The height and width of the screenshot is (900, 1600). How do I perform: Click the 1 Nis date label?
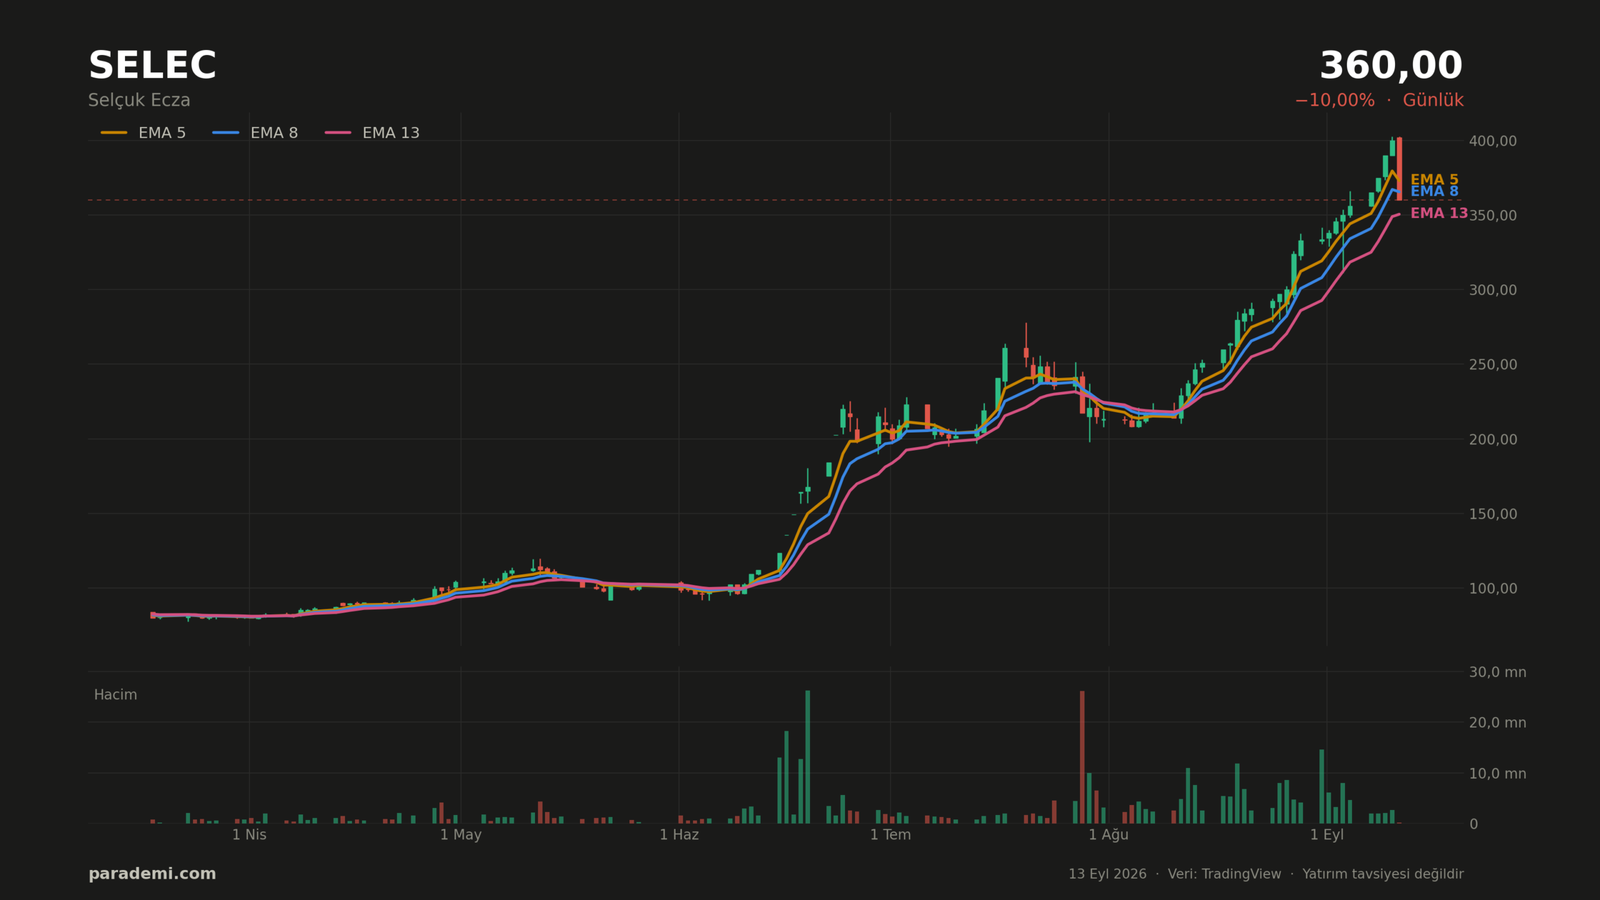click(249, 835)
